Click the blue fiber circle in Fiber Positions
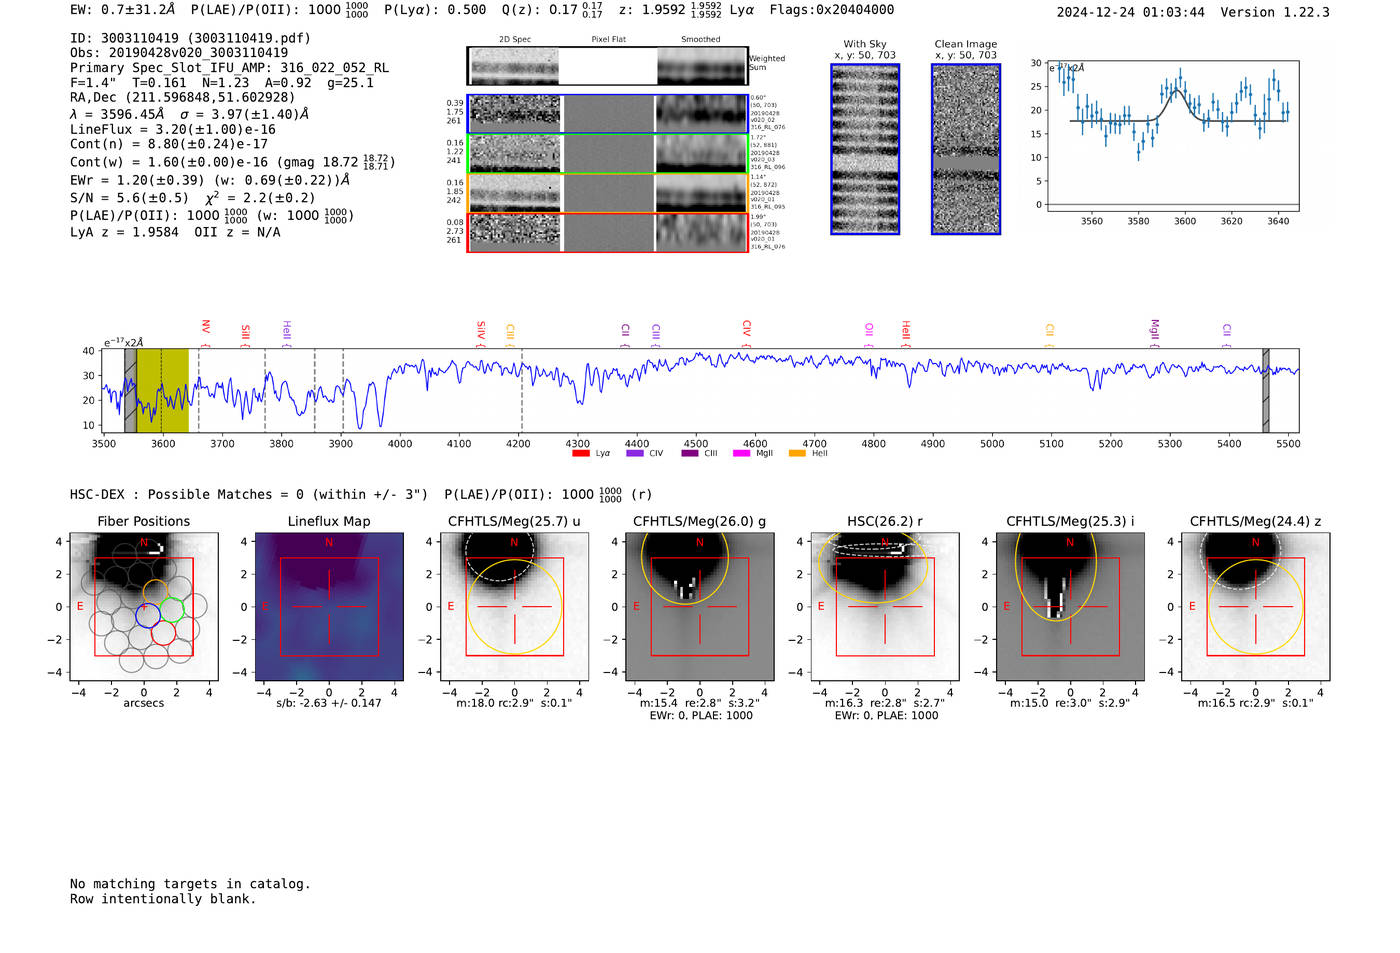Screen dimensions: 1400x953 (x=148, y=615)
